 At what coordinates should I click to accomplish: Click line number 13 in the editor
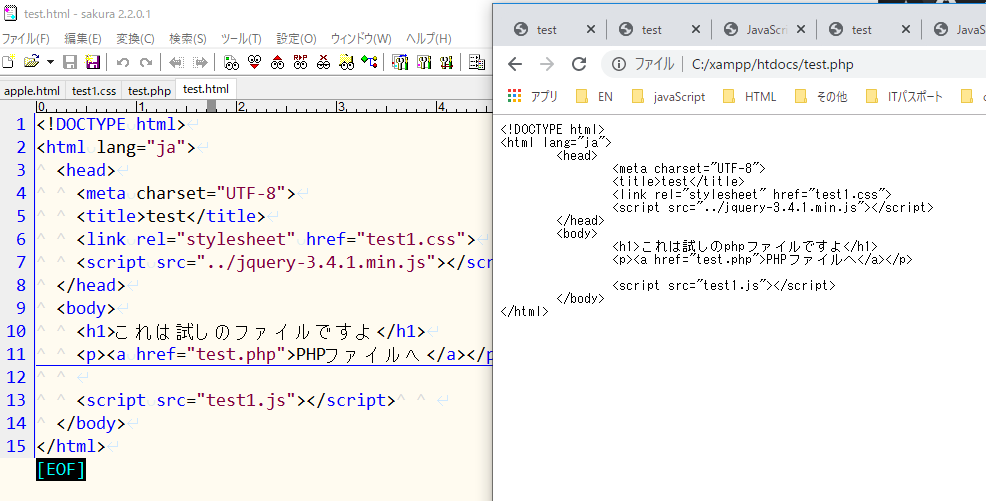(x=16, y=400)
